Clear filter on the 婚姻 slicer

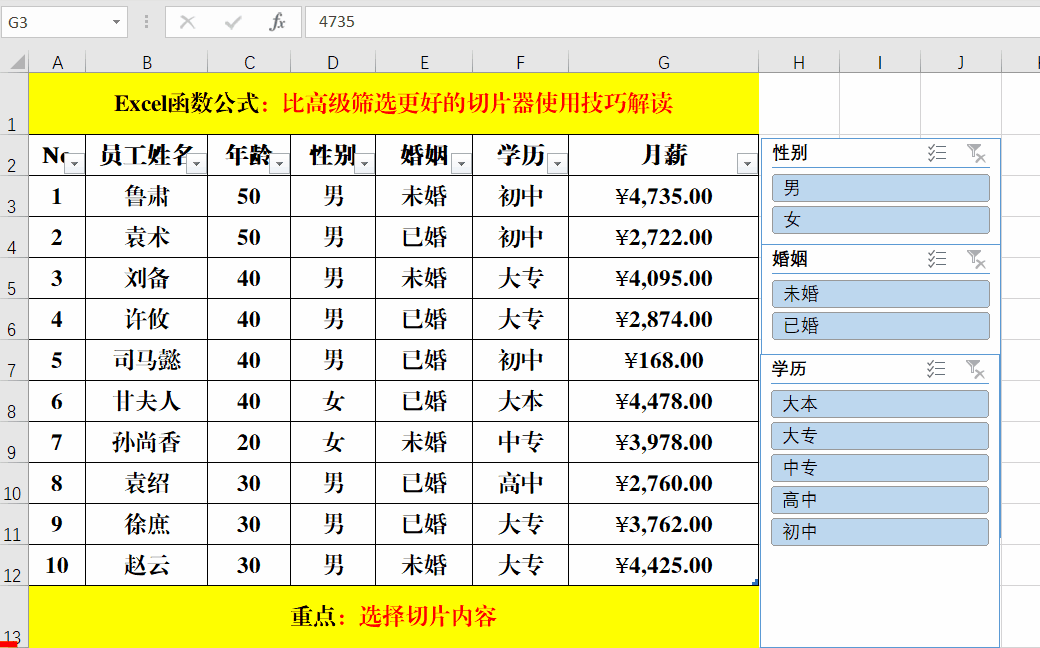tap(976, 259)
